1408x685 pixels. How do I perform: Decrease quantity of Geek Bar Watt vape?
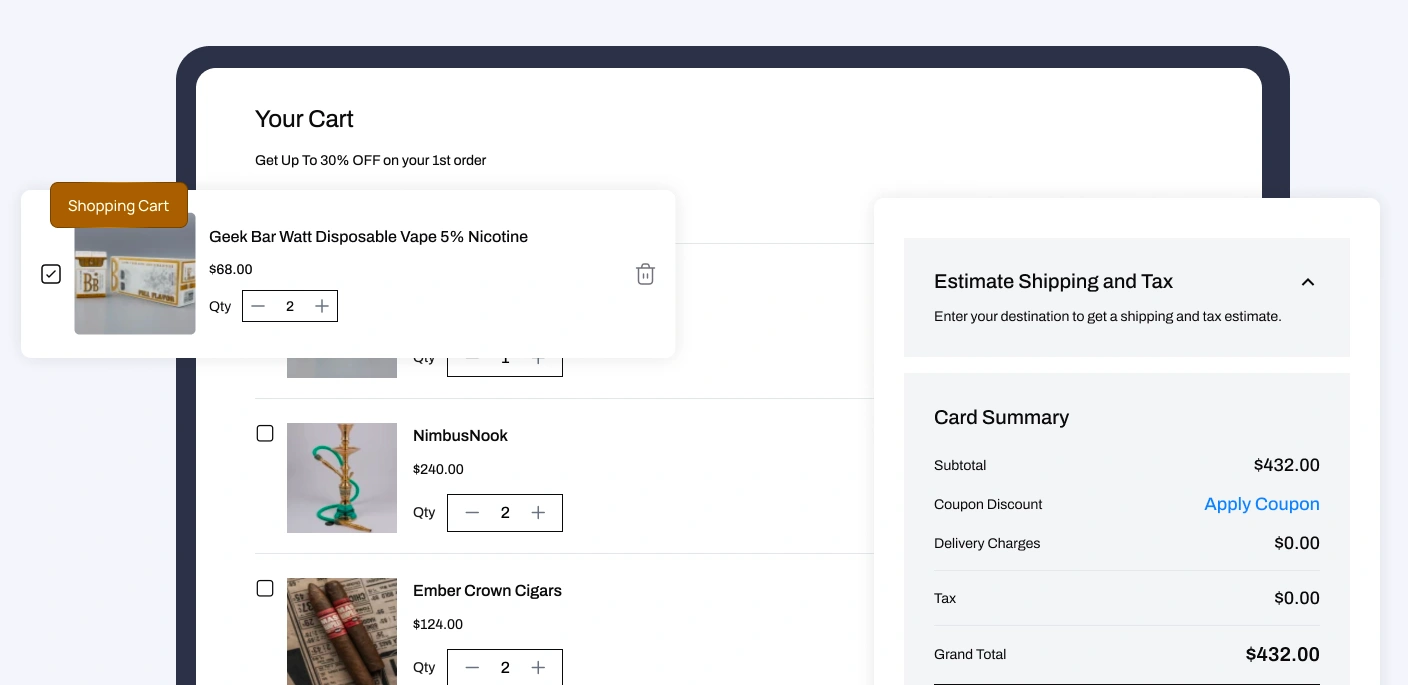[259, 306]
